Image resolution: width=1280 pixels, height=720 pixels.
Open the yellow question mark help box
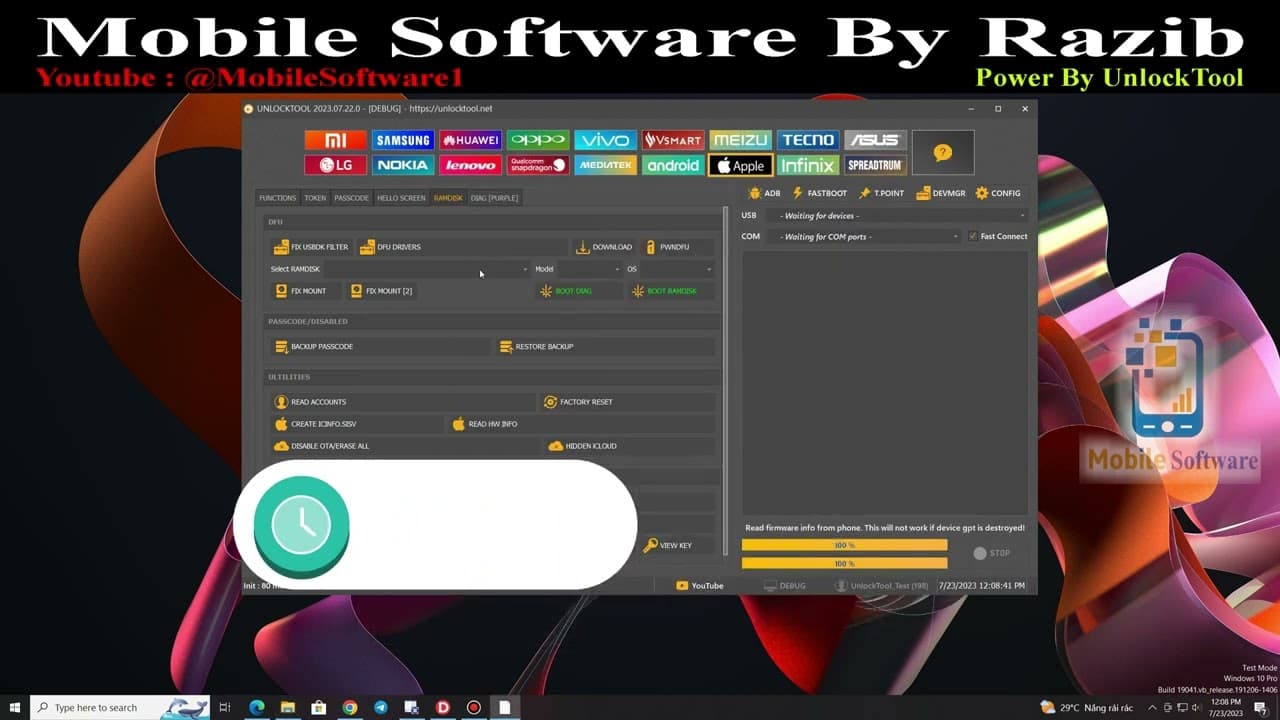coord(943,153)
